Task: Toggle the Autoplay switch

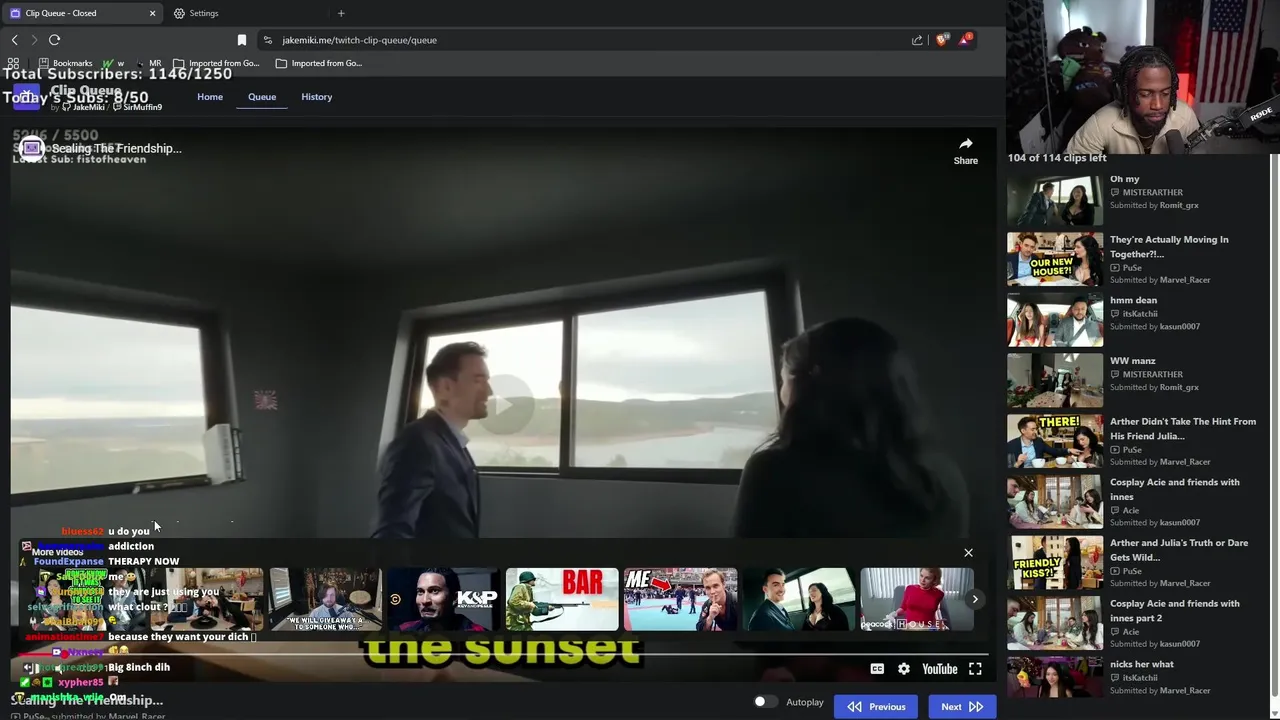Action: 765,702
